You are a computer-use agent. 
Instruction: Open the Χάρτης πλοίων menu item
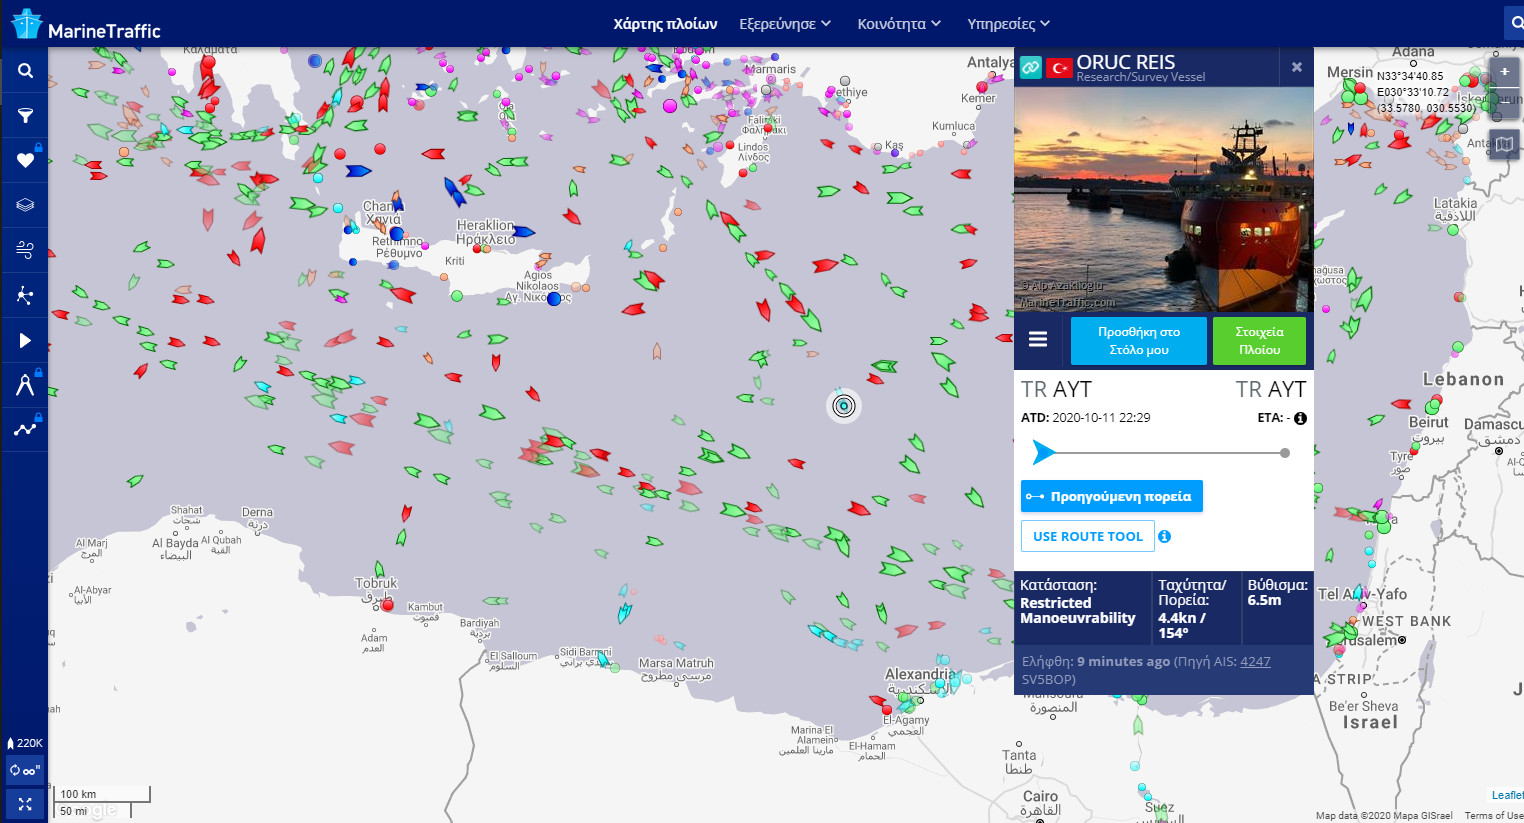tap(665, 23)
